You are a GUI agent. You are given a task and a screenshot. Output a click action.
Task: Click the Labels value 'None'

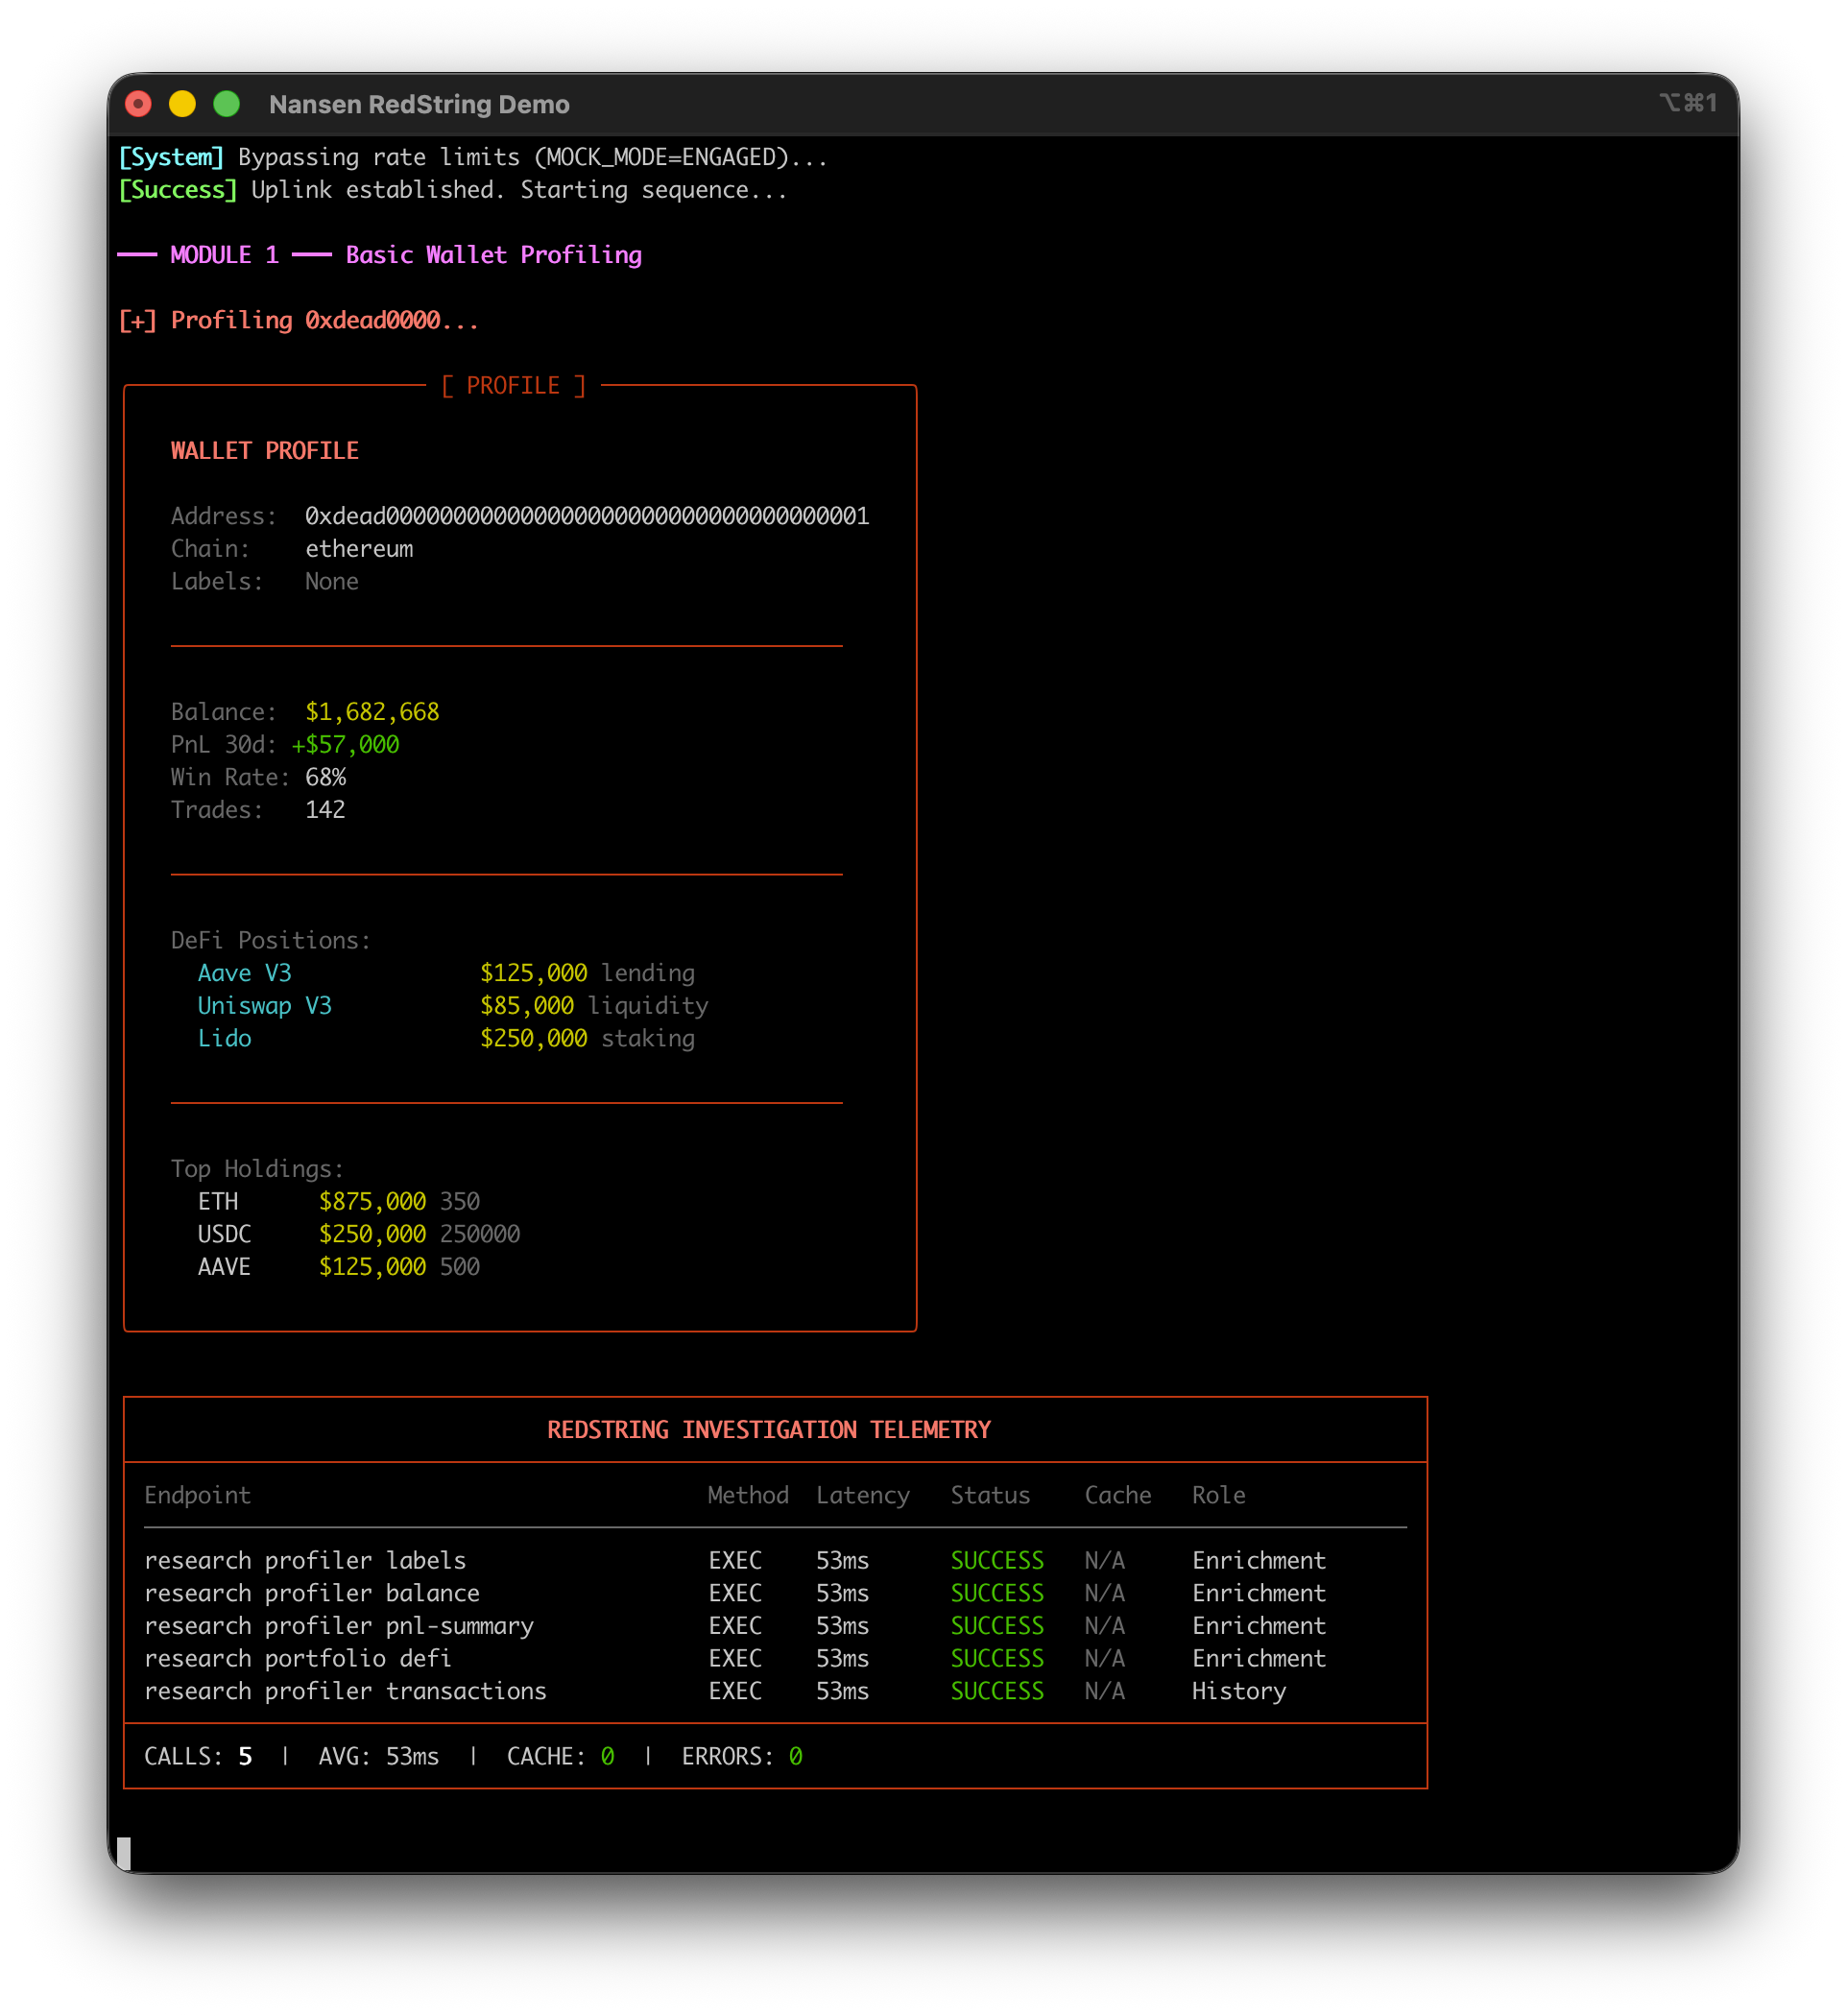[332, 582]
